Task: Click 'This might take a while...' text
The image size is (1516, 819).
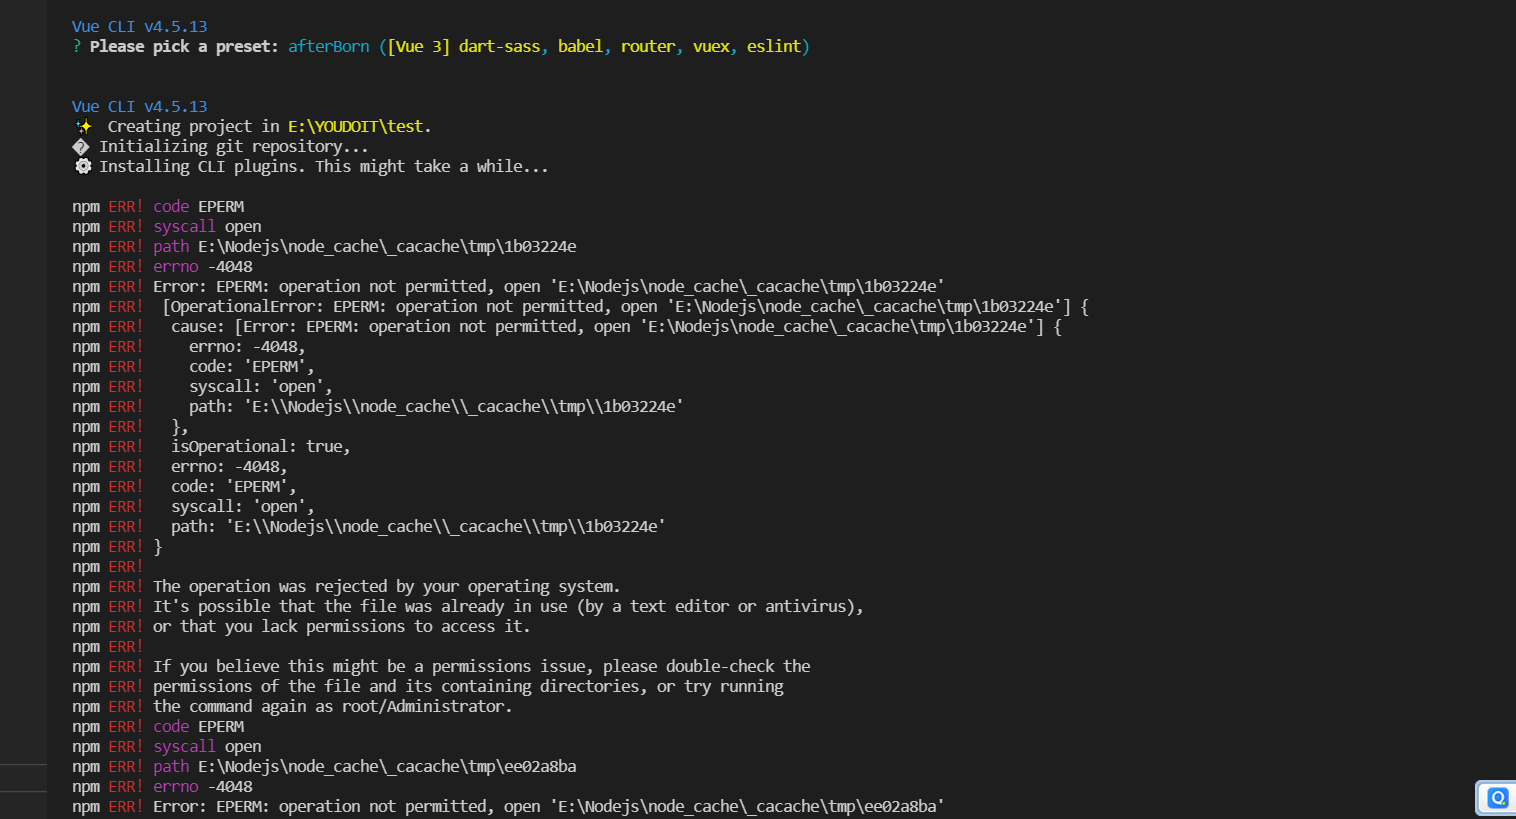Action: (432, 166)
